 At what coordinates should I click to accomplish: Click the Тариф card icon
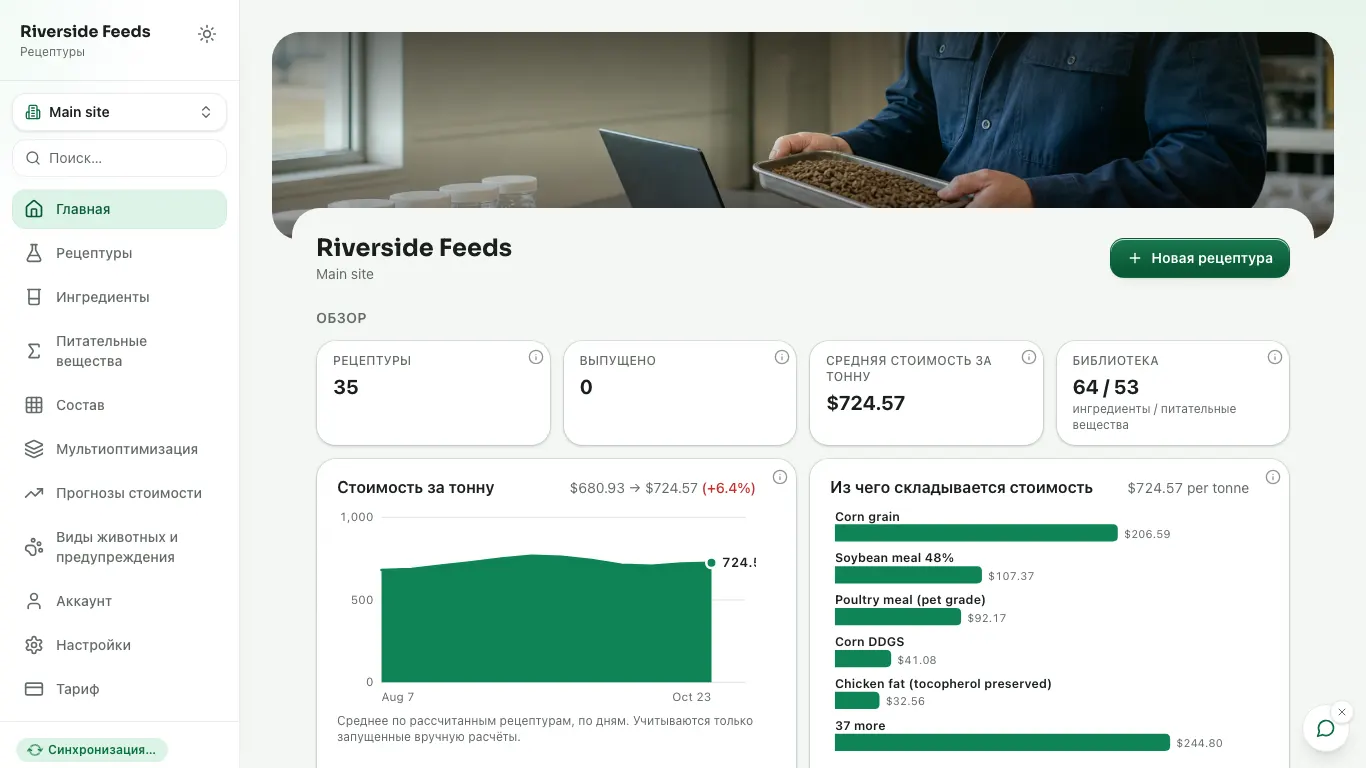[34, 689]
